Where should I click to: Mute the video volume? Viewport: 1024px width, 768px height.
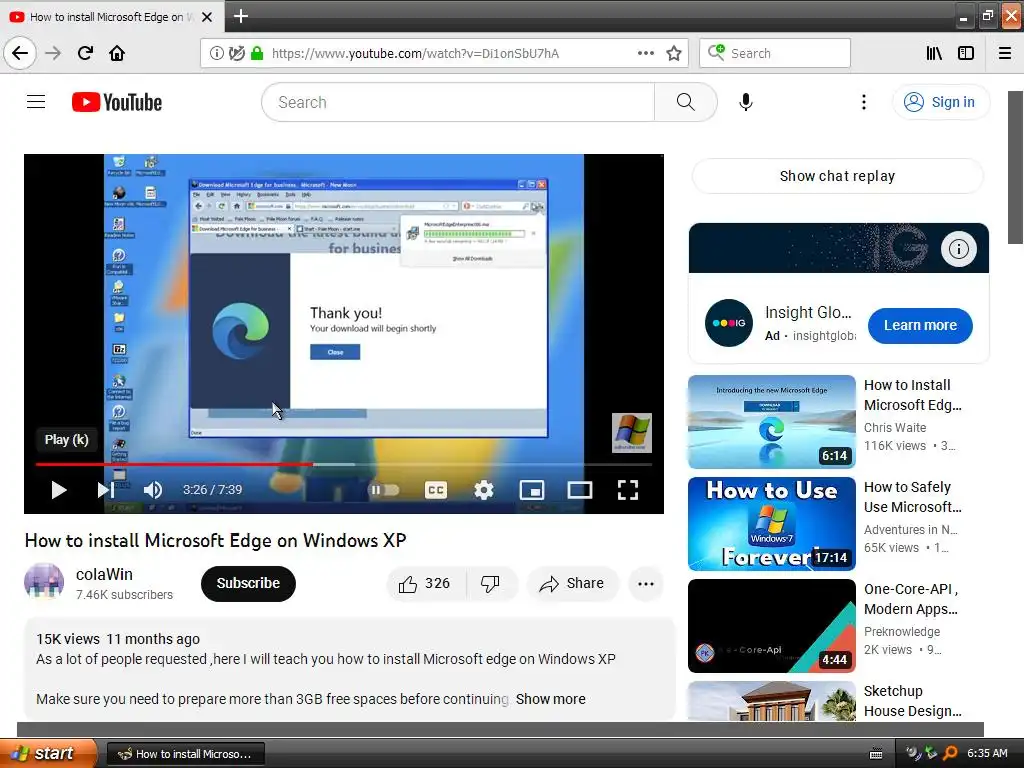[153, 490]
